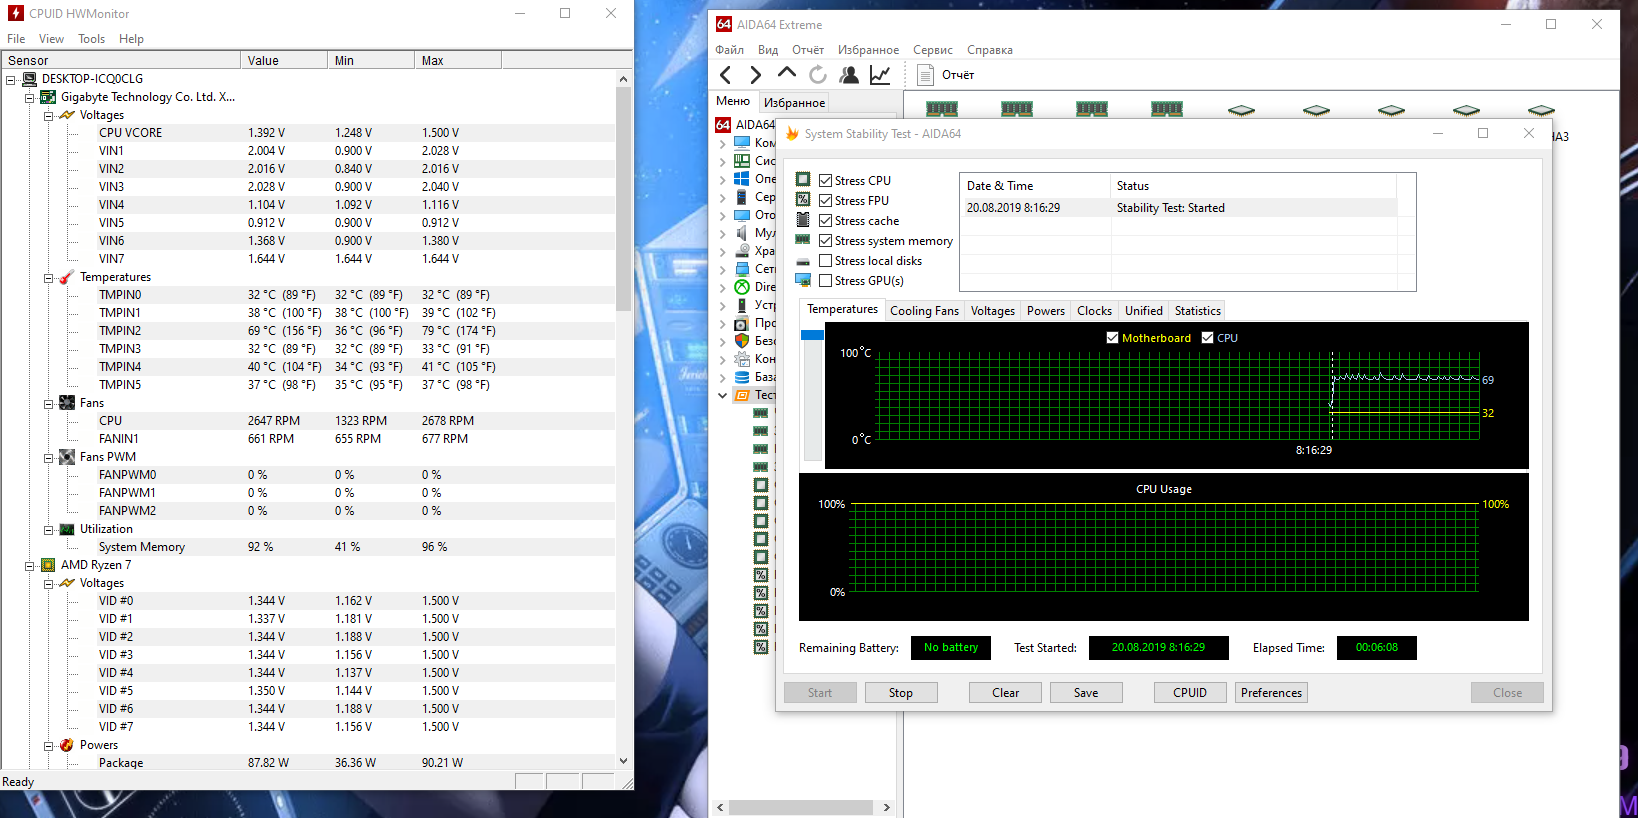Click the DESKTOP-ICQ0CLG computer icon in HWMonitor
The height and width of the screenshot is (818, 1638).
tap(30, 79)
